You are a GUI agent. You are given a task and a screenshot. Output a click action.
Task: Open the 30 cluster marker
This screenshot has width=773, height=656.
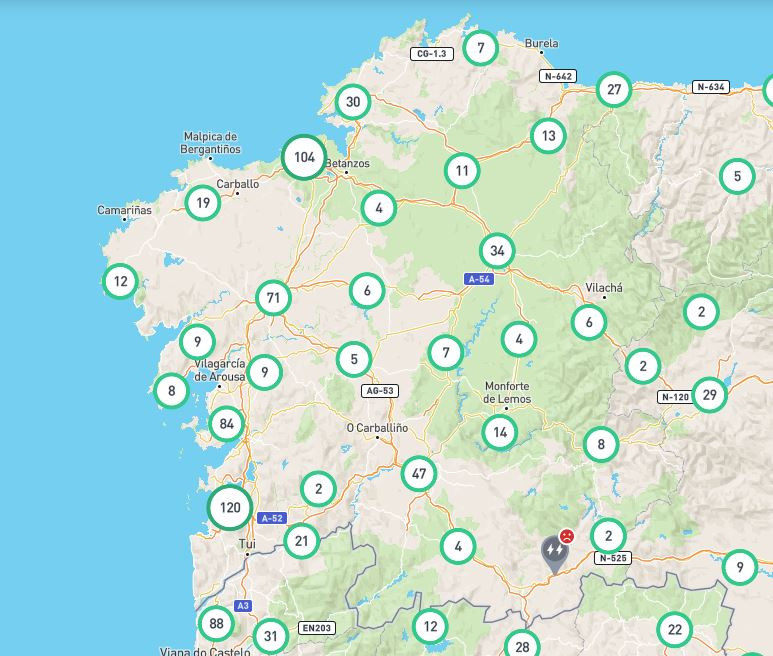353,102
